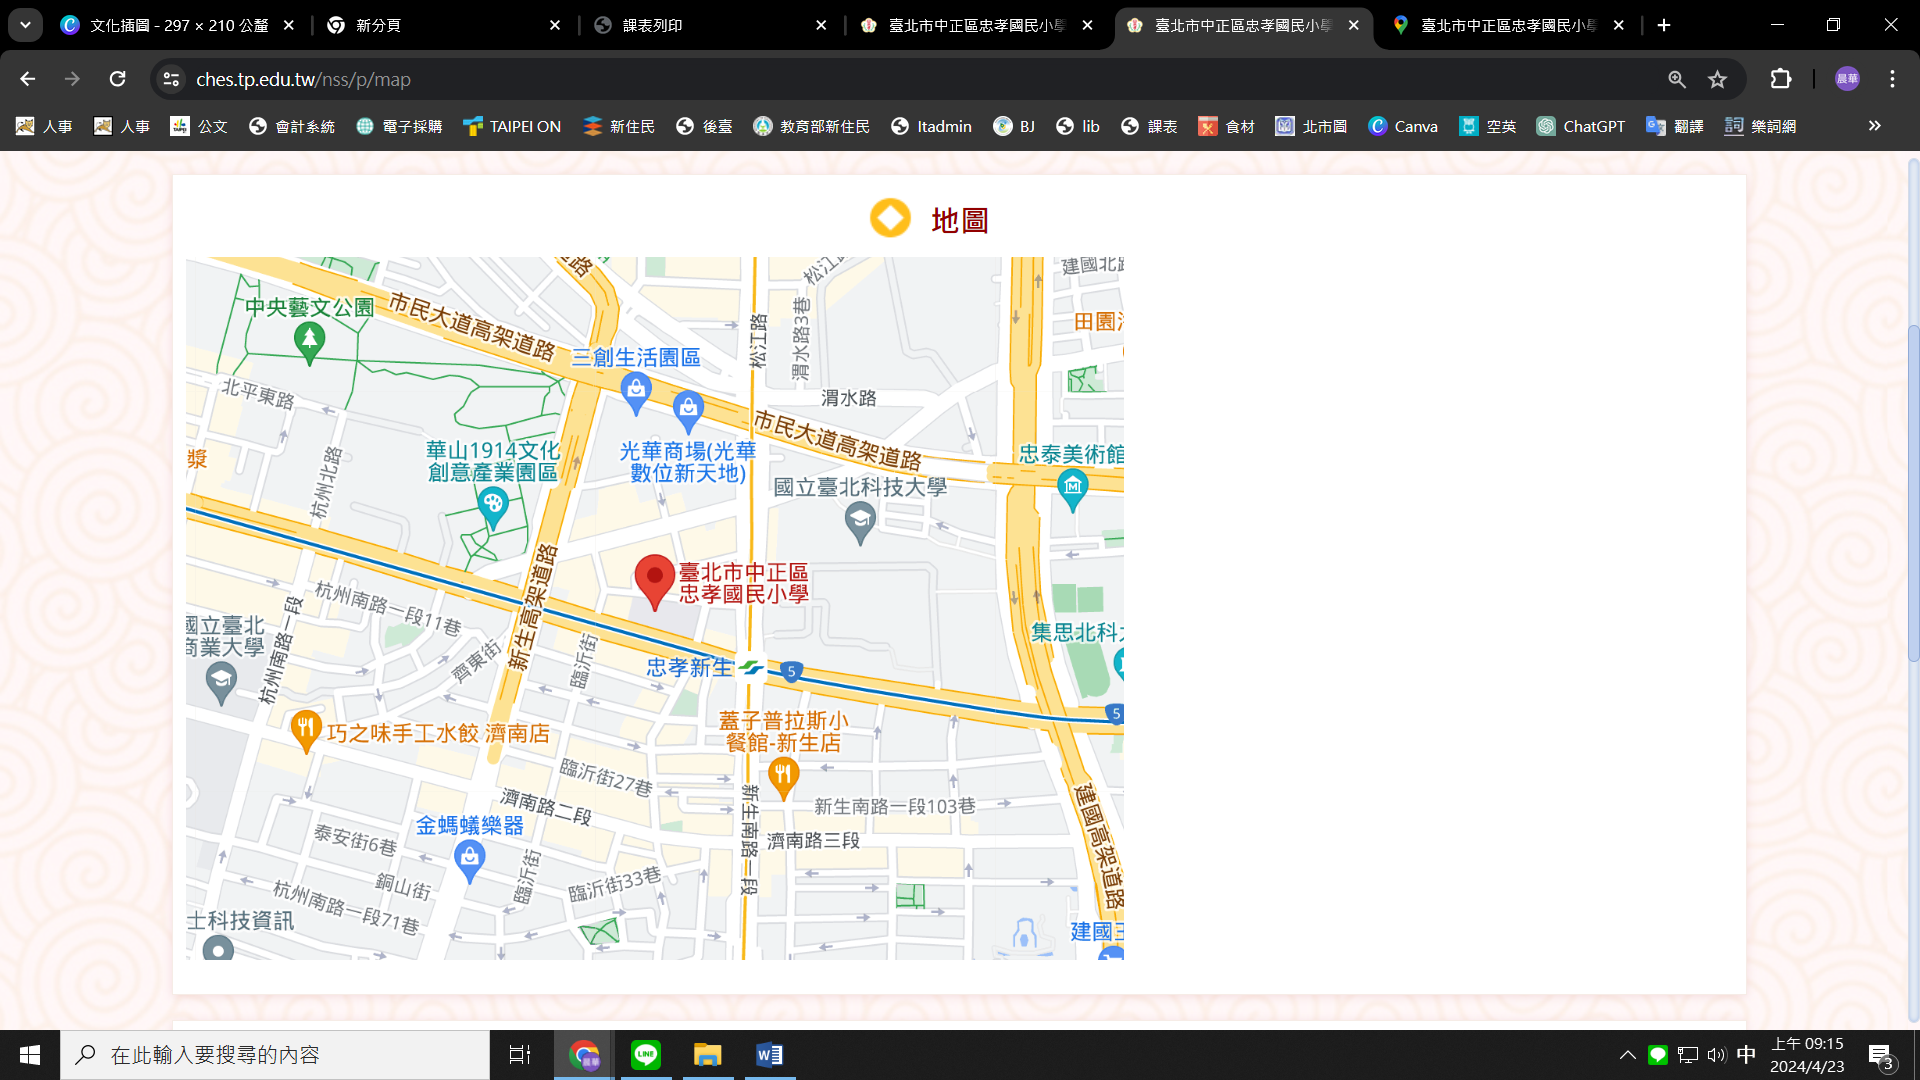
Task: Reload the current page
Action: (117, 79)
